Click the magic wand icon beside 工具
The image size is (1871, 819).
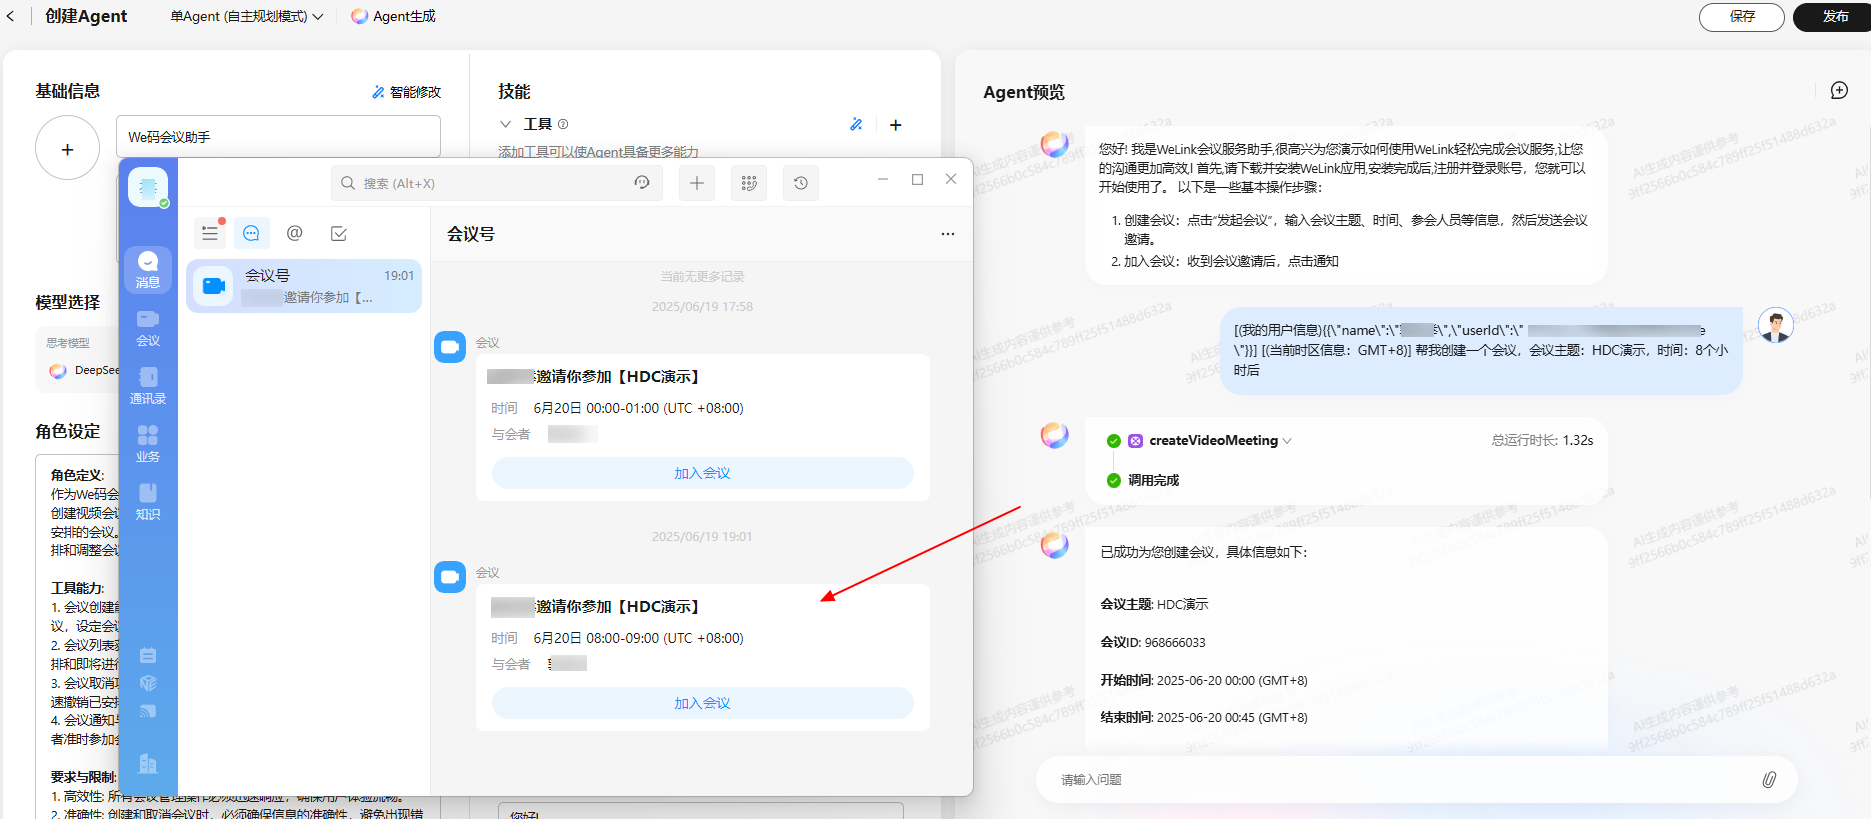tap(856, 125)
